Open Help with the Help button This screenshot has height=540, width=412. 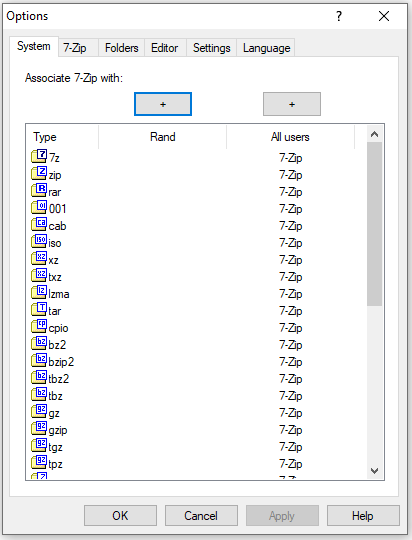click(x=363, y=516)
